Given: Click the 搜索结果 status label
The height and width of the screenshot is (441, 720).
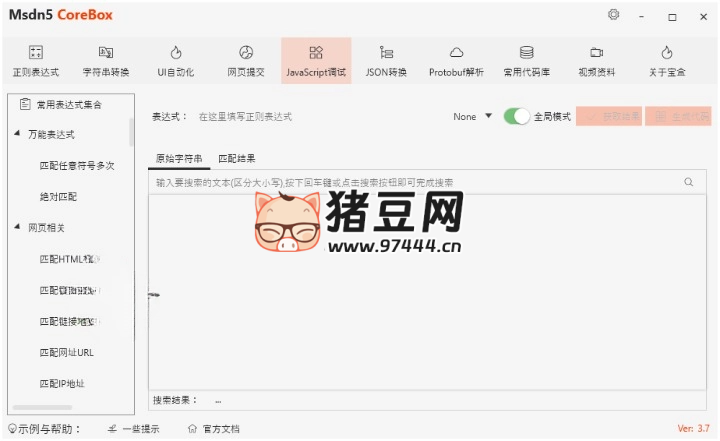Looking at the screenshot, I should click(174, 400).
